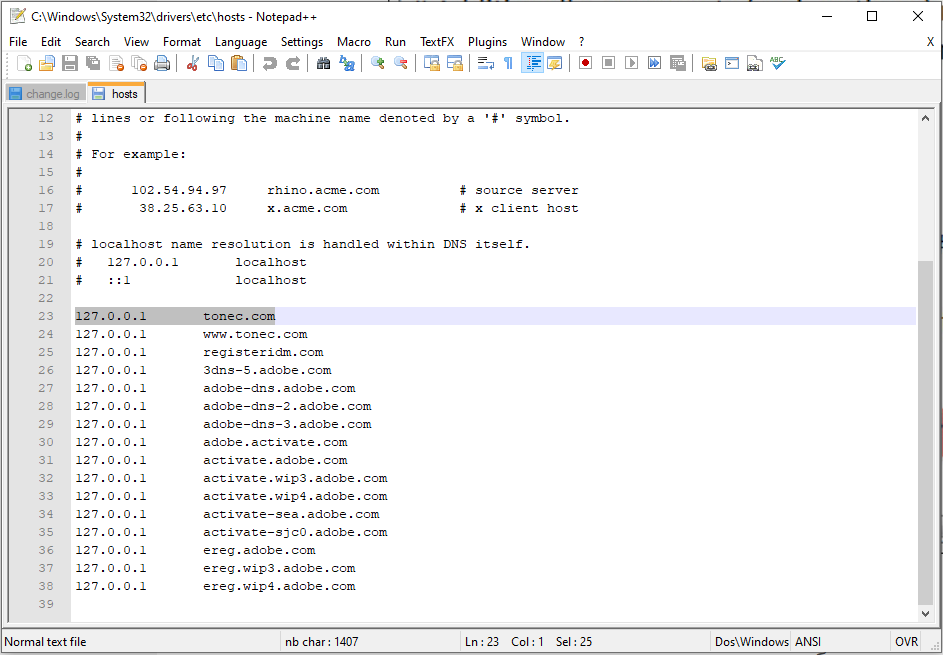Select the hosts tab

pyautogui.click(x=116, y=93)
